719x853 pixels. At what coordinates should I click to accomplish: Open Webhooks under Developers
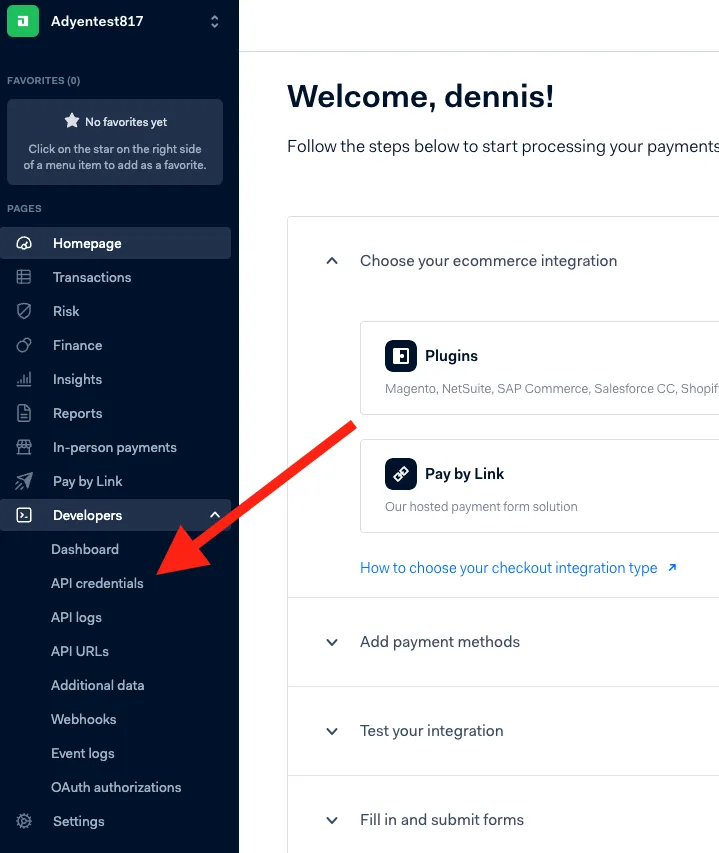[x=84, y=719]
